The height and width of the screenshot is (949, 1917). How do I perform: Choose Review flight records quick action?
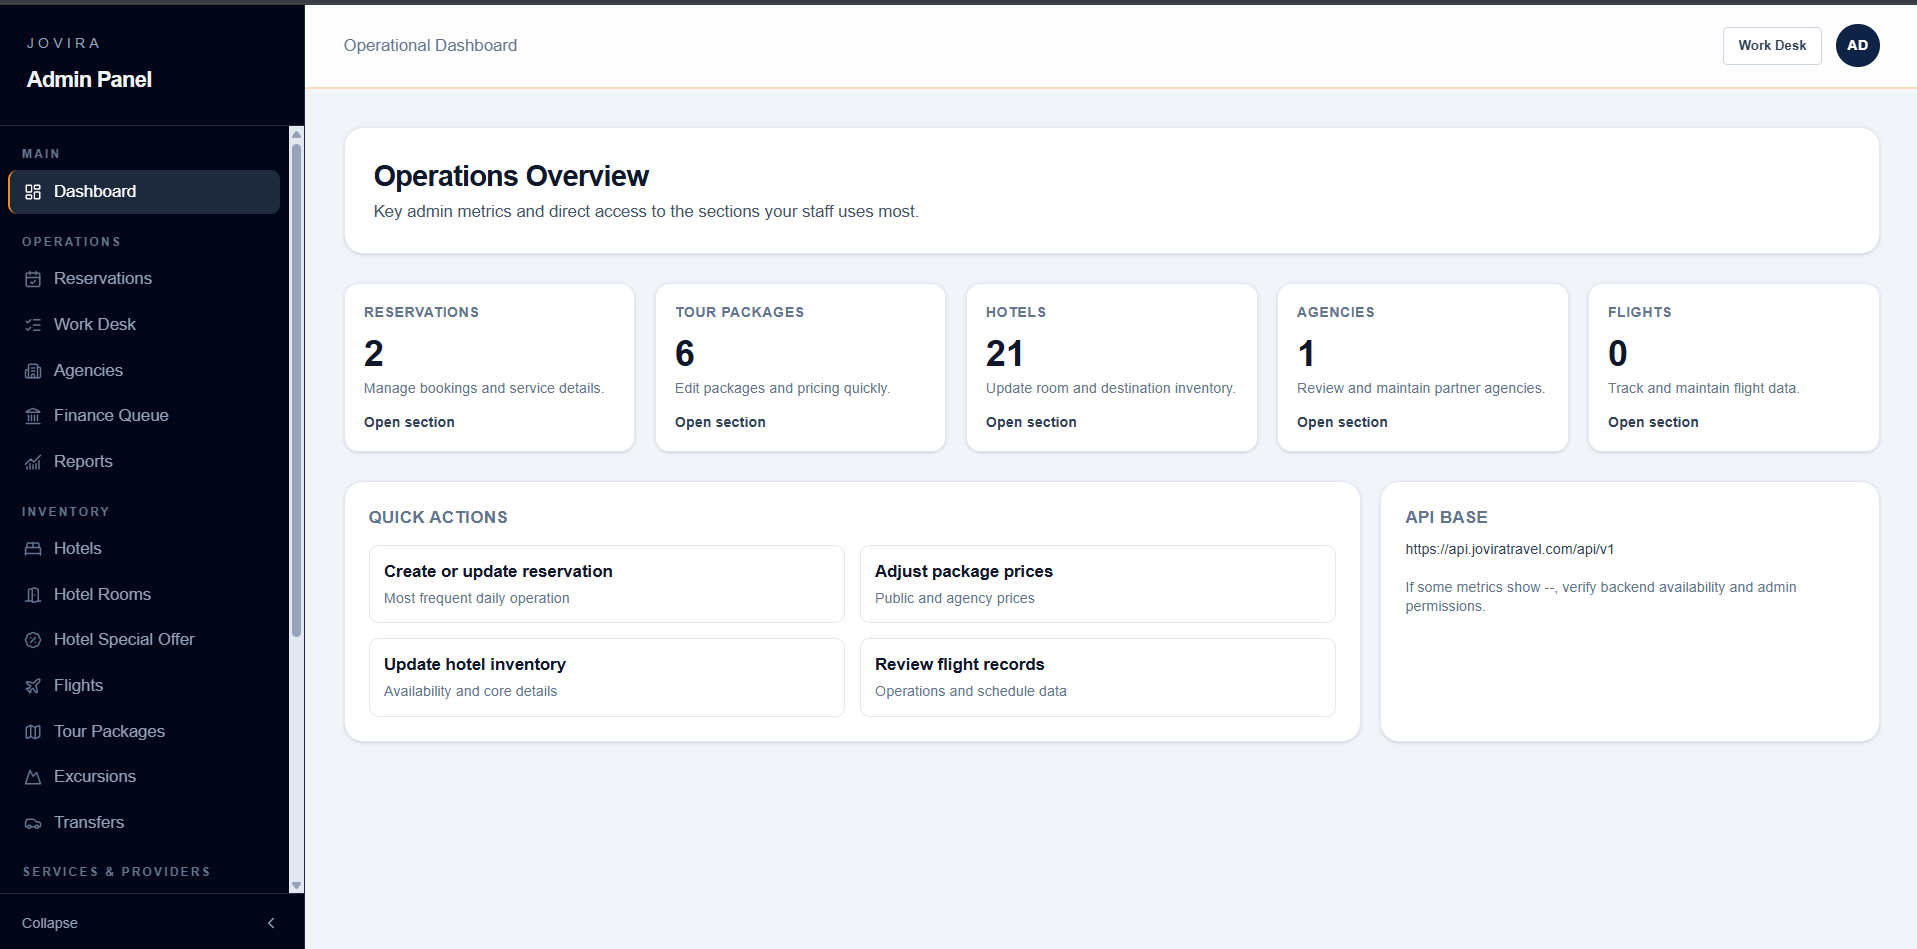click(x=1098, y=677)
